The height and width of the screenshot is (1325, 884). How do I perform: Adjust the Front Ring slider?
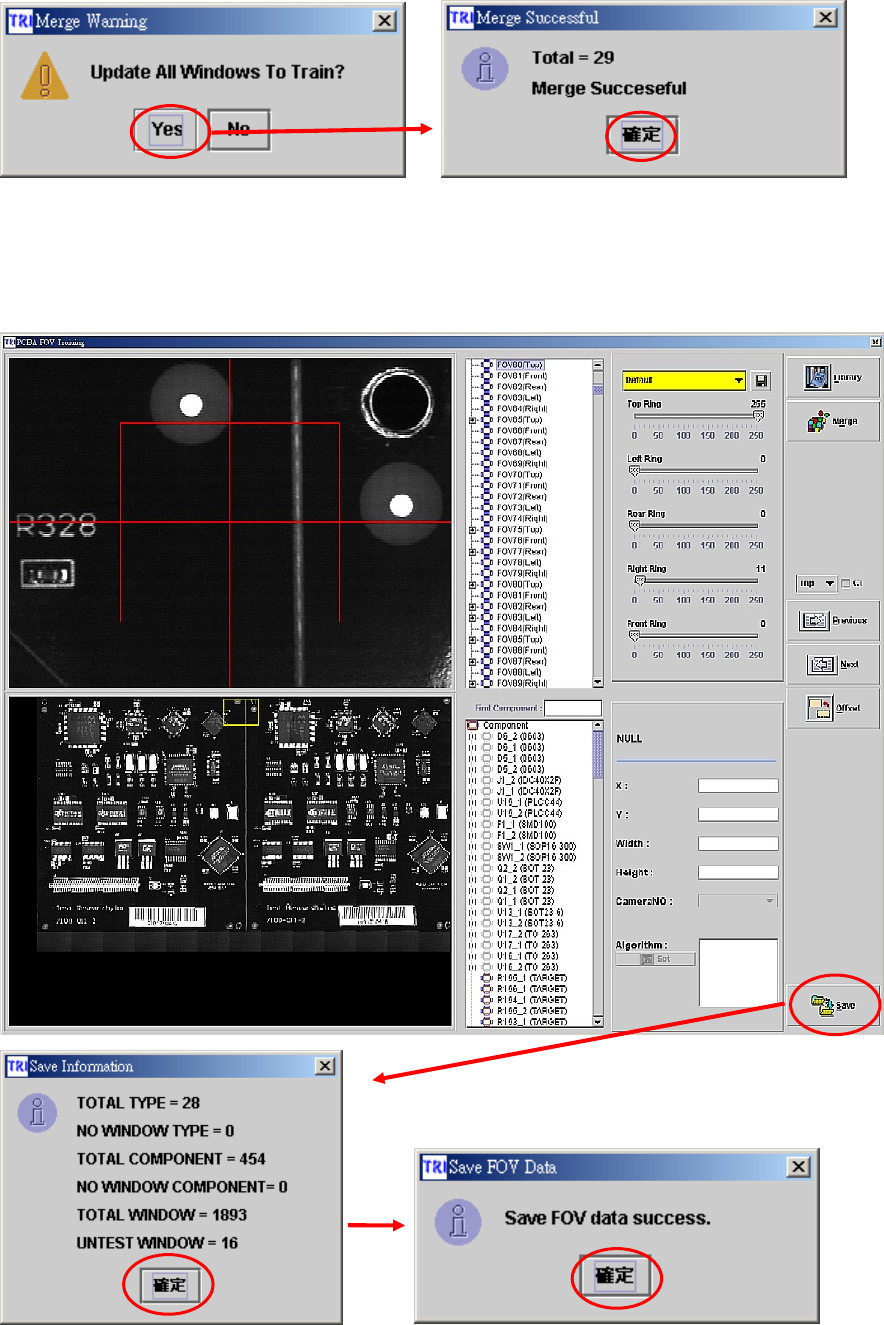(x=696, y=634)
